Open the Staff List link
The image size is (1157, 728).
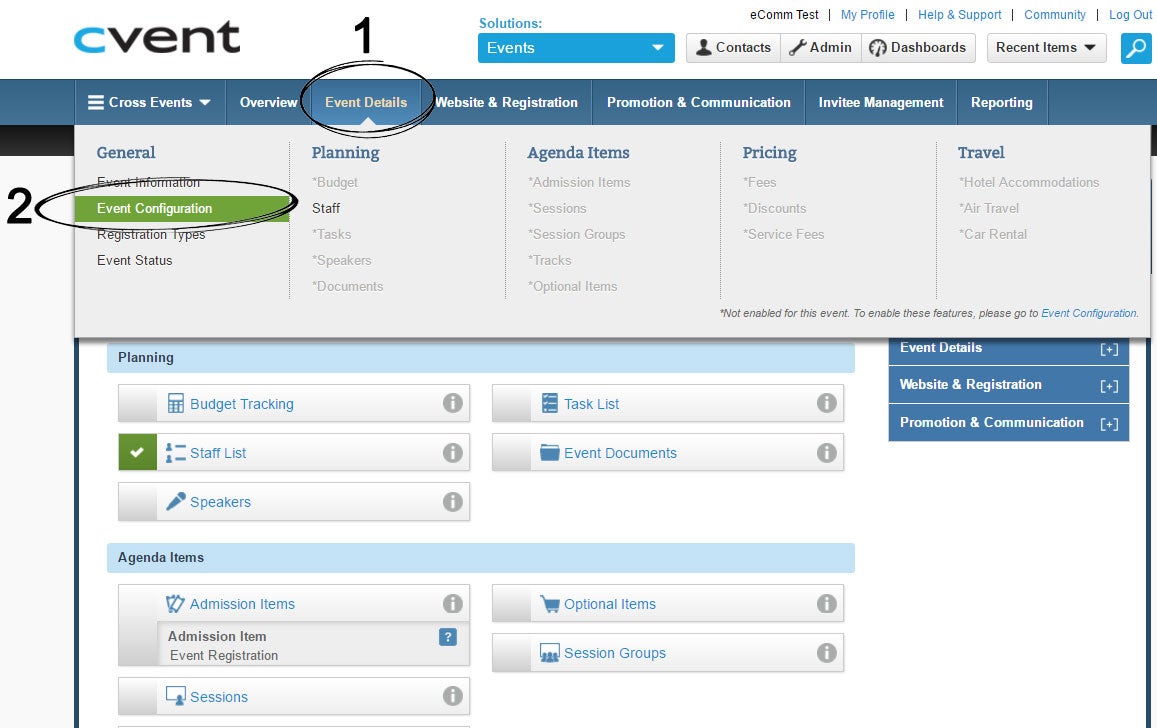[x=218, y=453]
